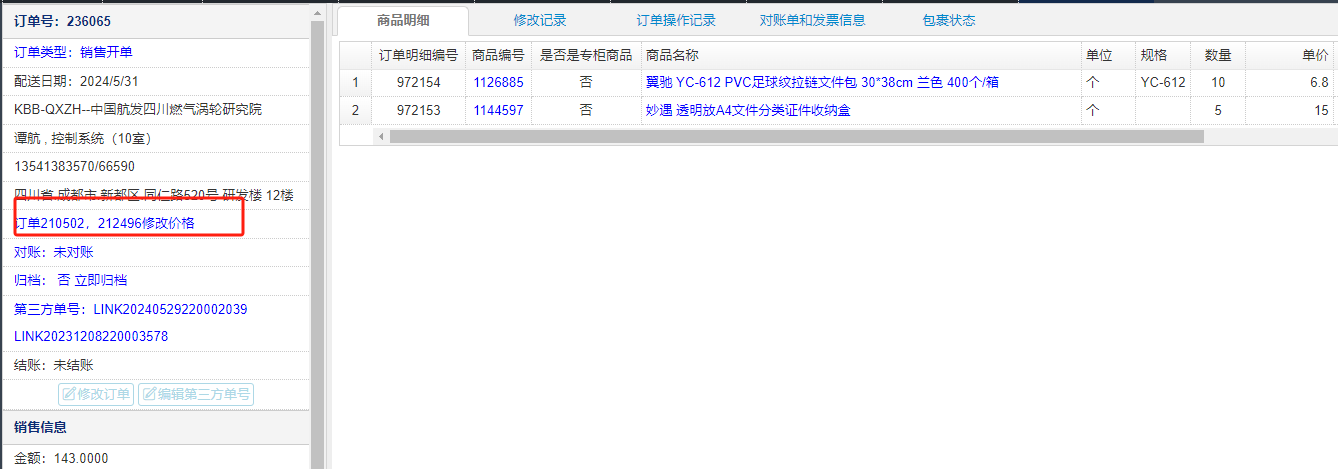Click the 销售信息 section header

(x=155, y=427)
